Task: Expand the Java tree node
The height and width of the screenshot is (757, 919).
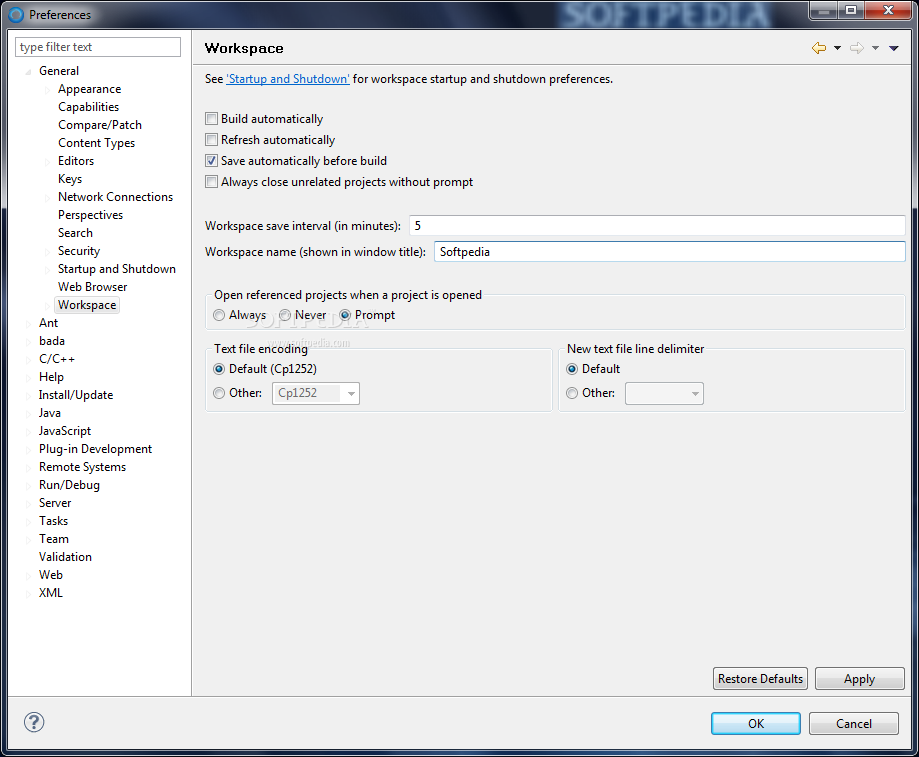Action: (x=28, y=414)
